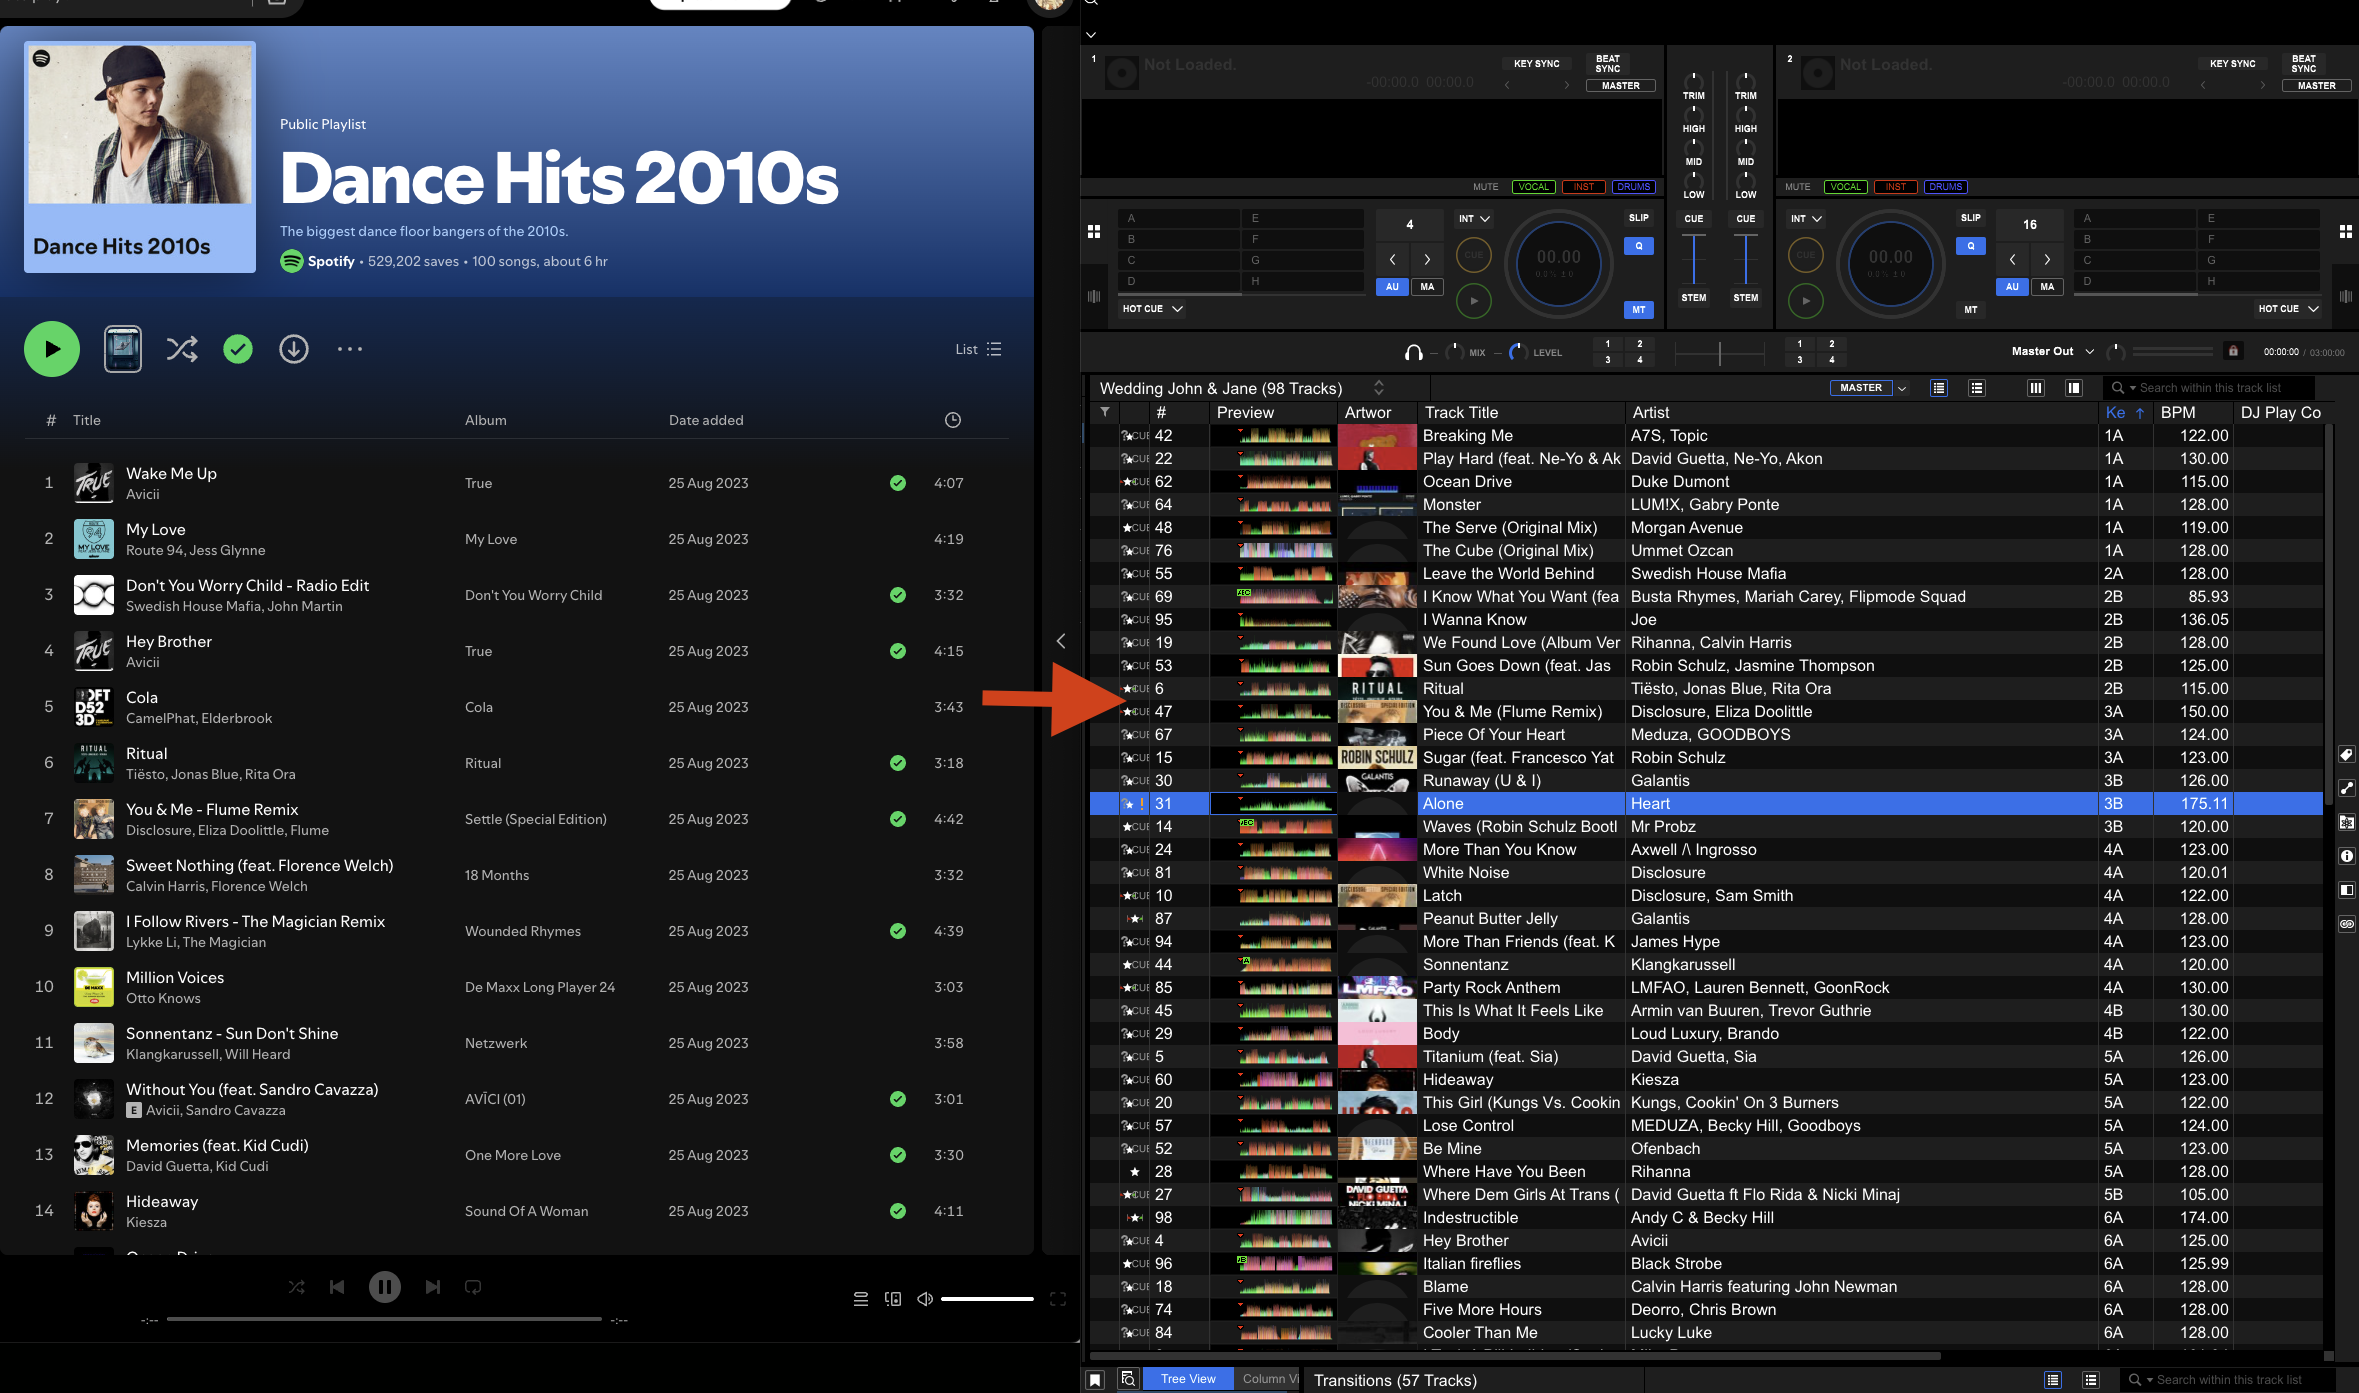Open track info via the info icon

(x=2347, y=856)
